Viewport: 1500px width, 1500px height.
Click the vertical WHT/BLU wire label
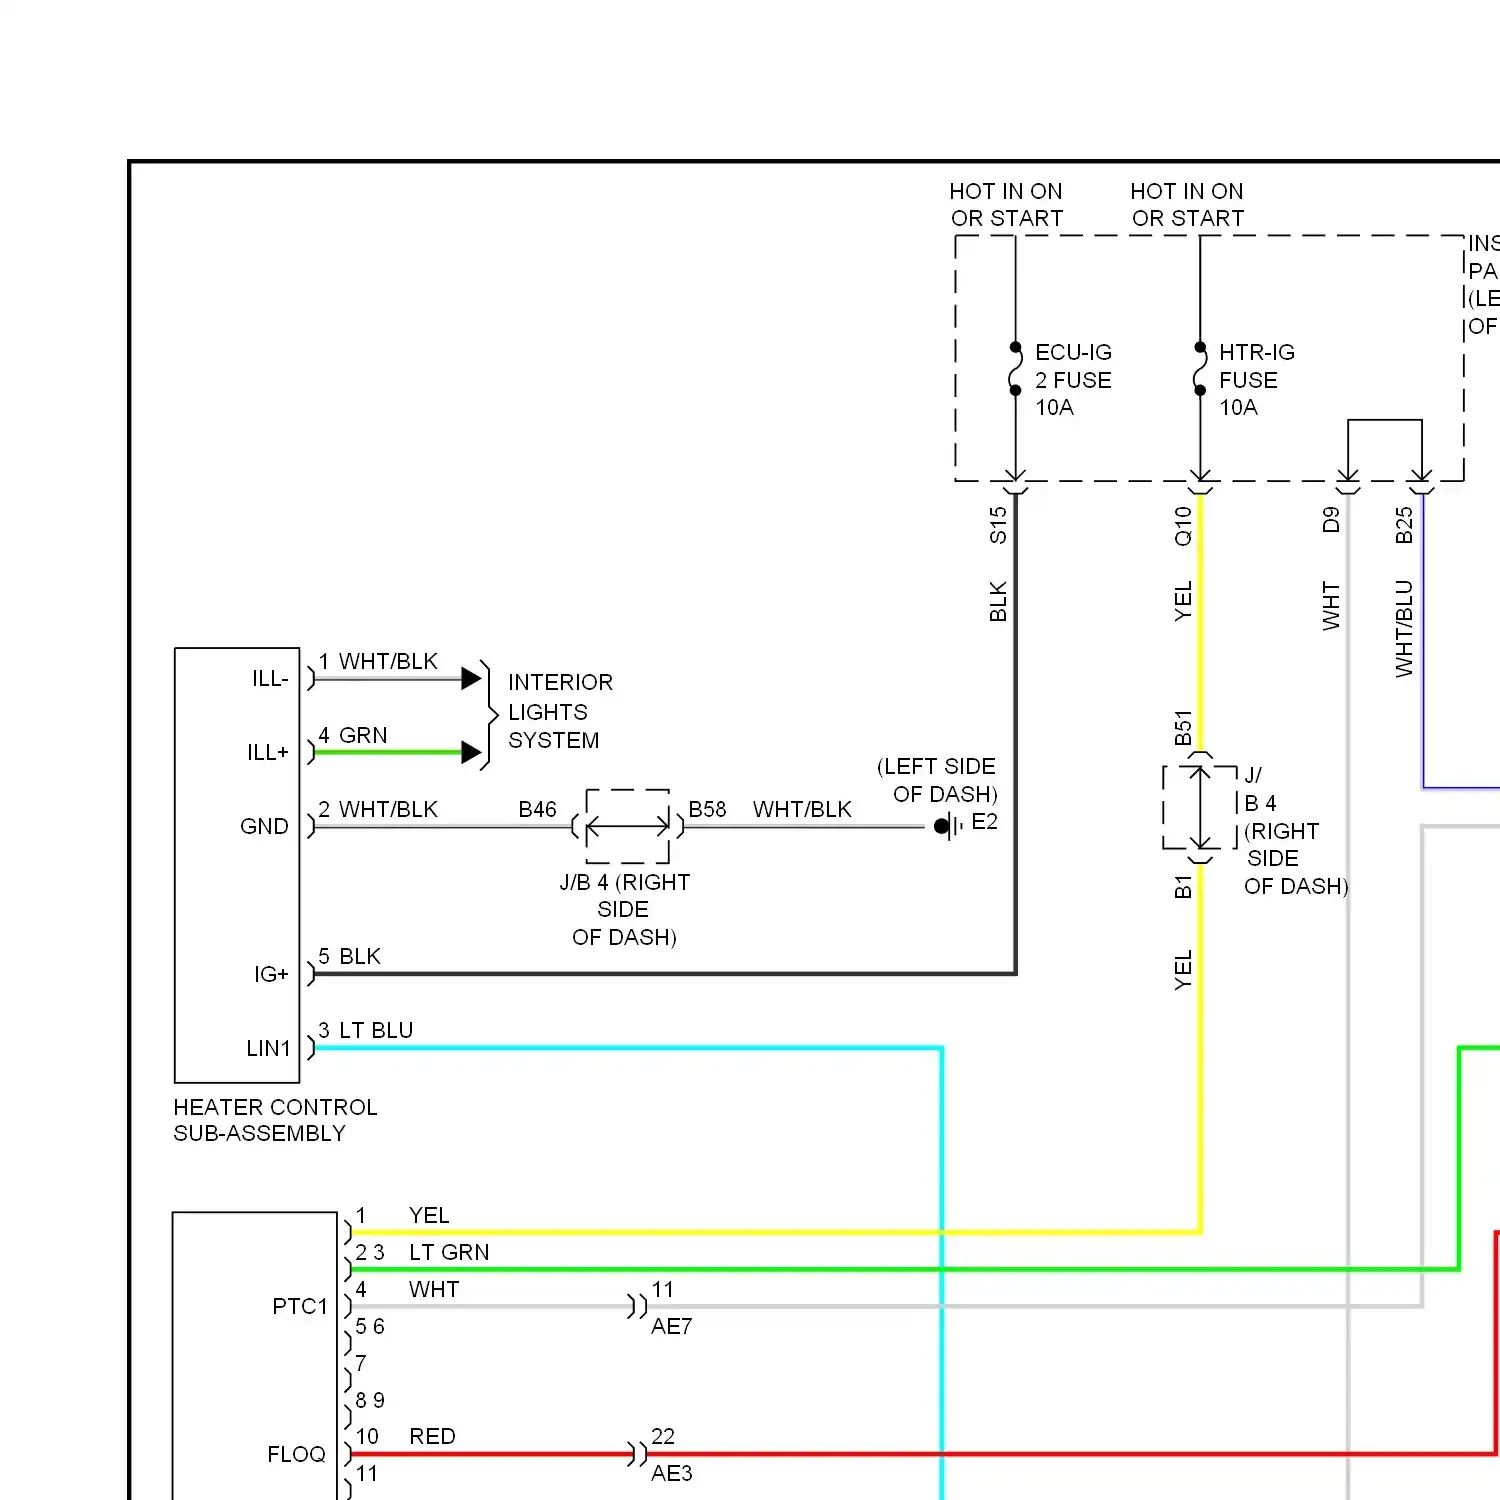coord(1404,628)
